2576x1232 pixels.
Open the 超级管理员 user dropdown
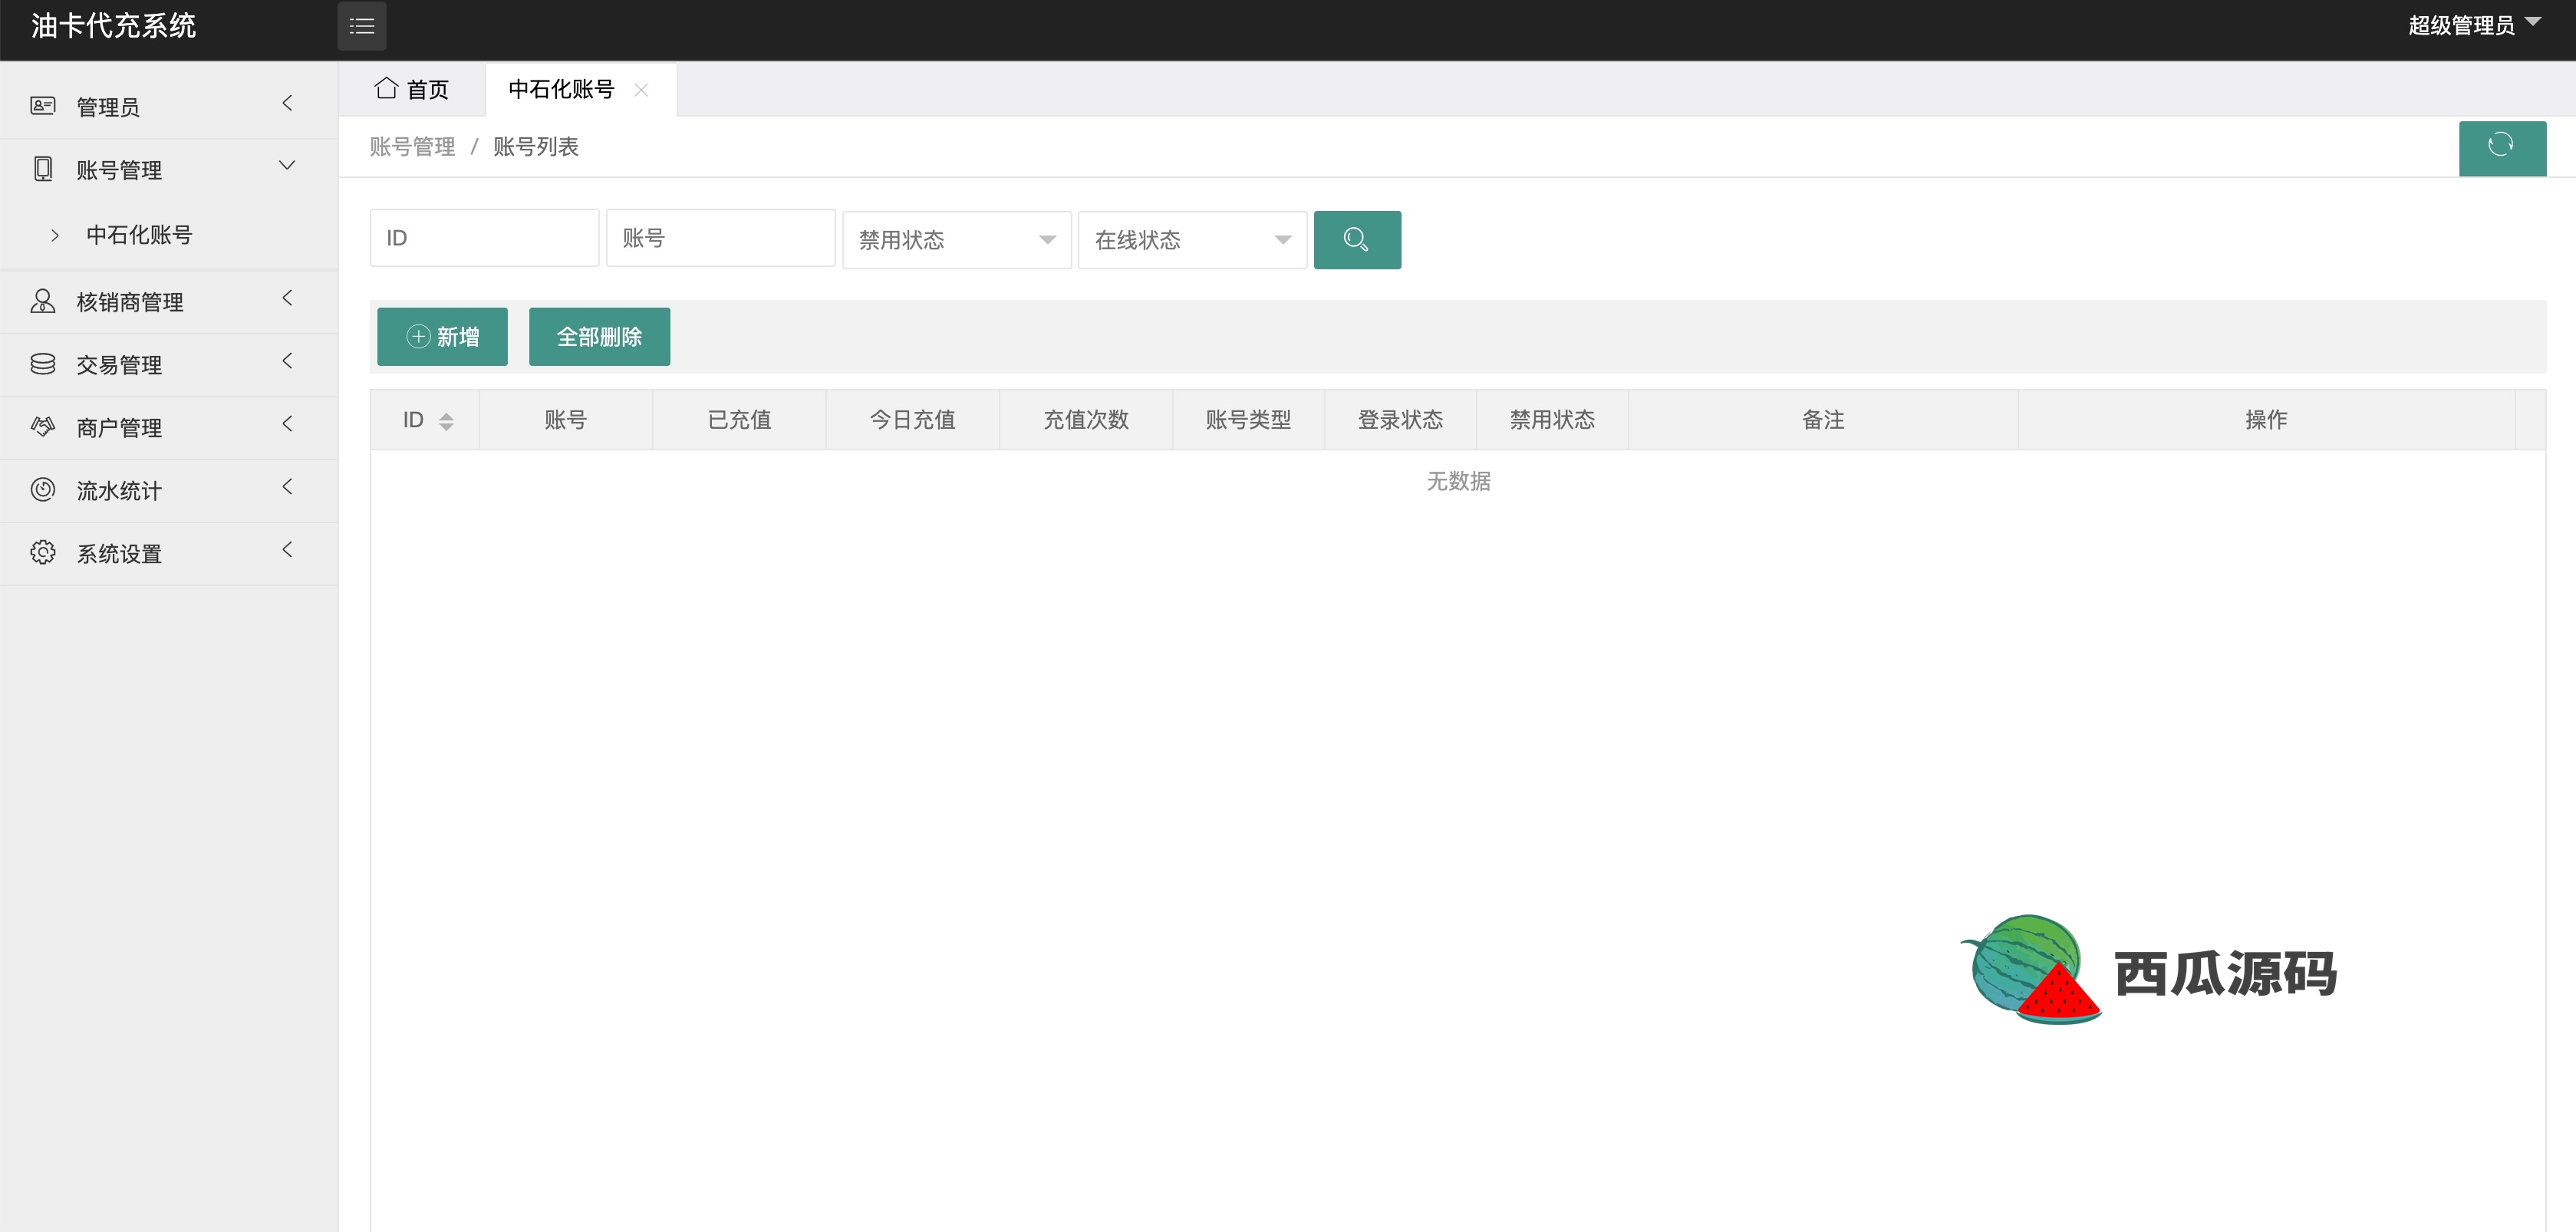[x=2474, y=26]
